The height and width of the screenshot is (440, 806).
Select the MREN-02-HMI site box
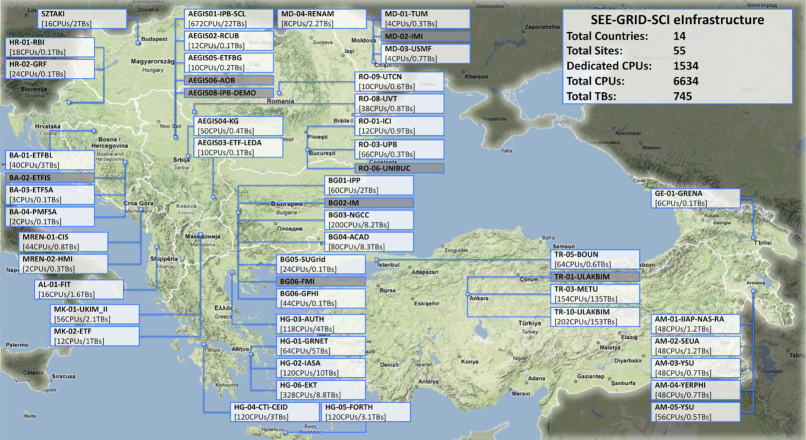(x=64, y=264)
